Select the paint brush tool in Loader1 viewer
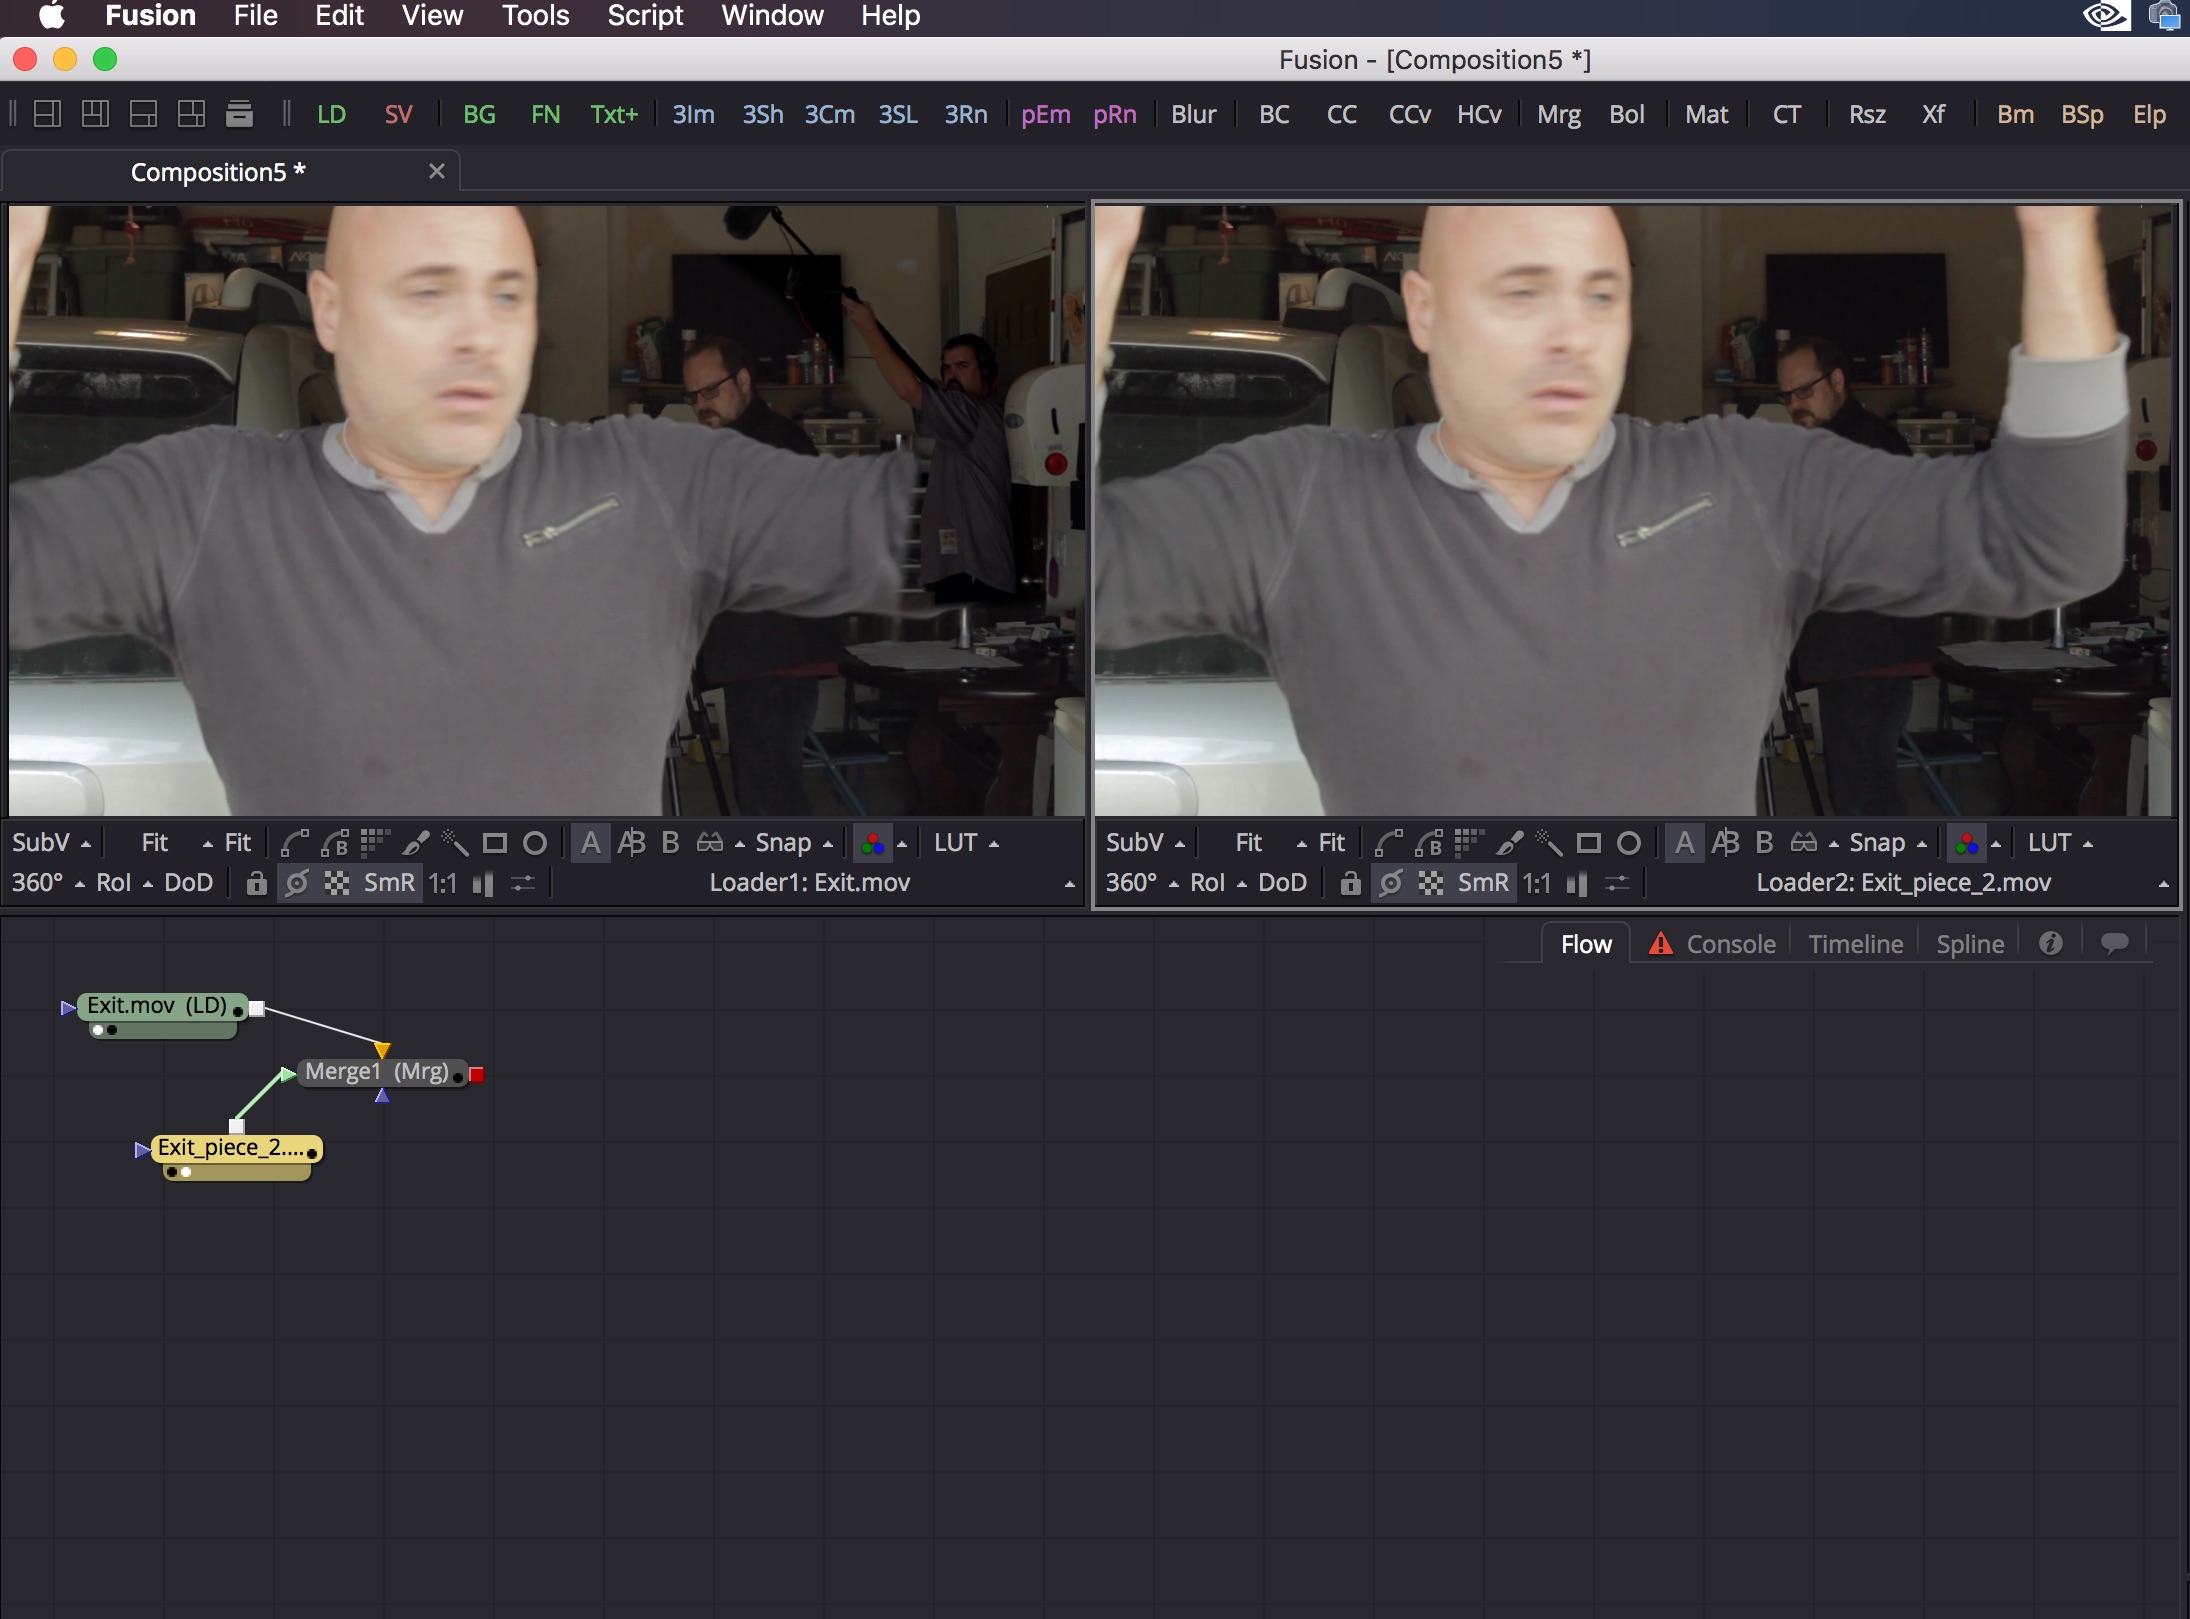2190x1619 pixels. (x=415, y=843)
